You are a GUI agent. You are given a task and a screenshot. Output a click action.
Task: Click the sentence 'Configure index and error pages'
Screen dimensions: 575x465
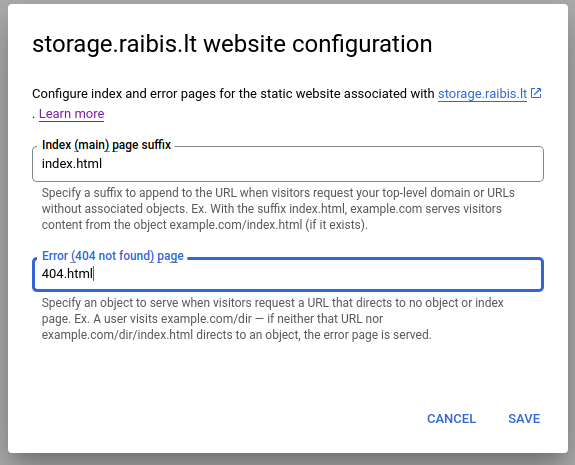tap(233, 94)
